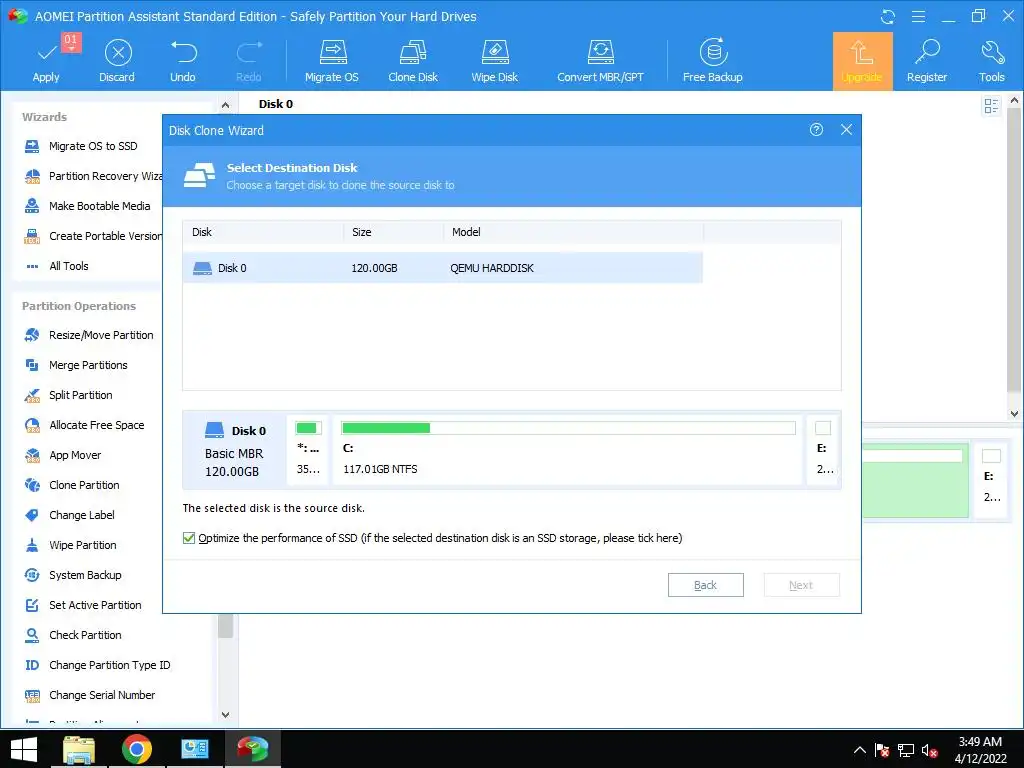
Task: Choose Merge Partitions
Action: click(x=76, y=365)
